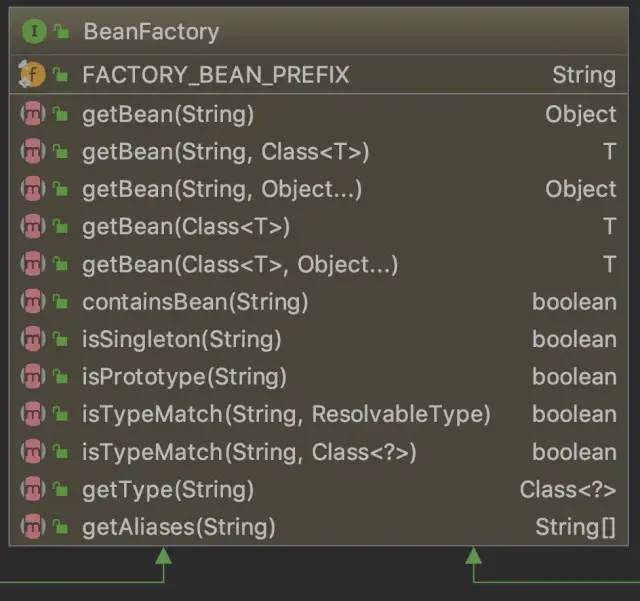640x601 pixels.
Task: Select getBean(String, Class<T>) method
Action: (225, 152)
